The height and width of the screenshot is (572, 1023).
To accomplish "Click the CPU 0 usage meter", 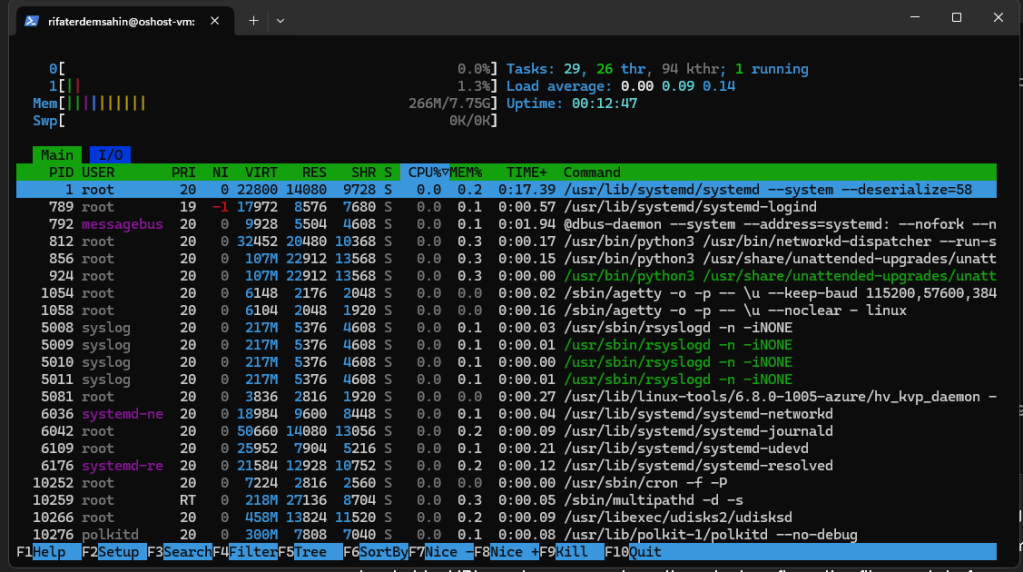I will 273,69.
